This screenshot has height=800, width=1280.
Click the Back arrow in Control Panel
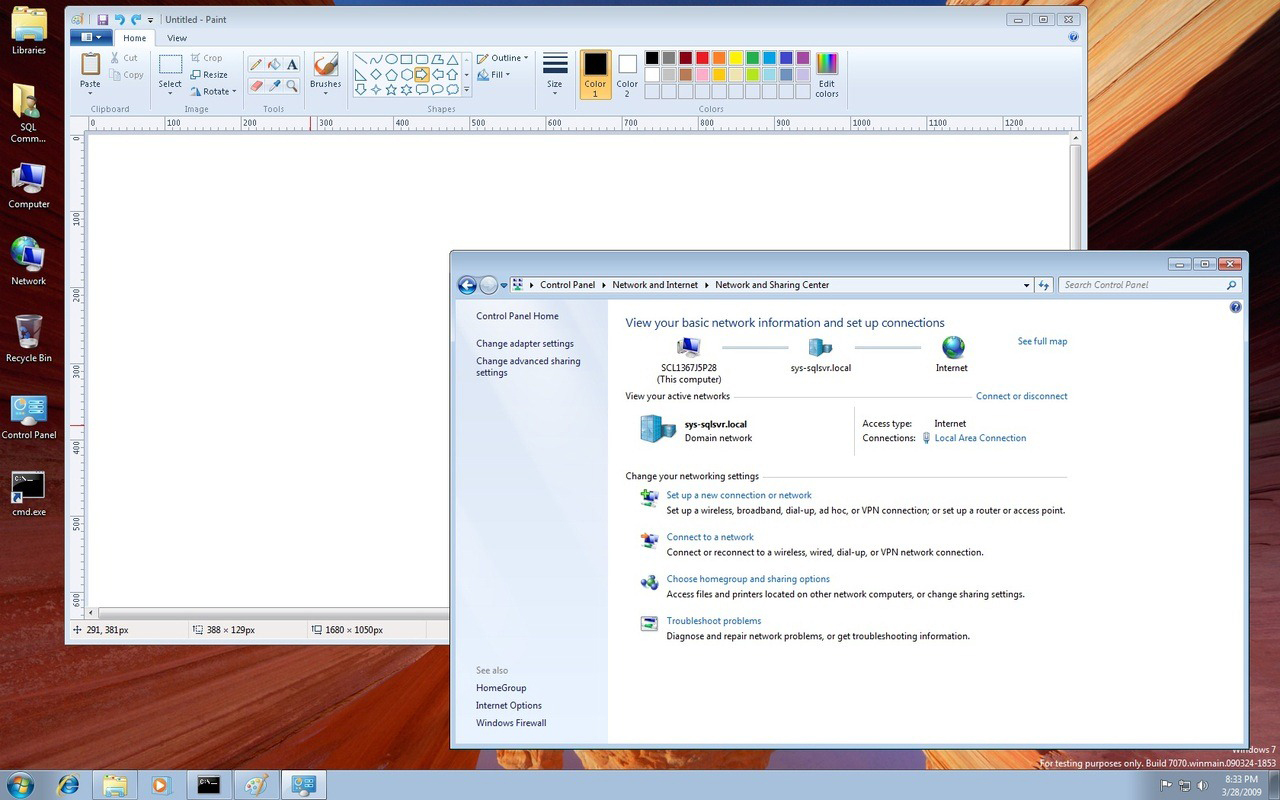point(467,285)
